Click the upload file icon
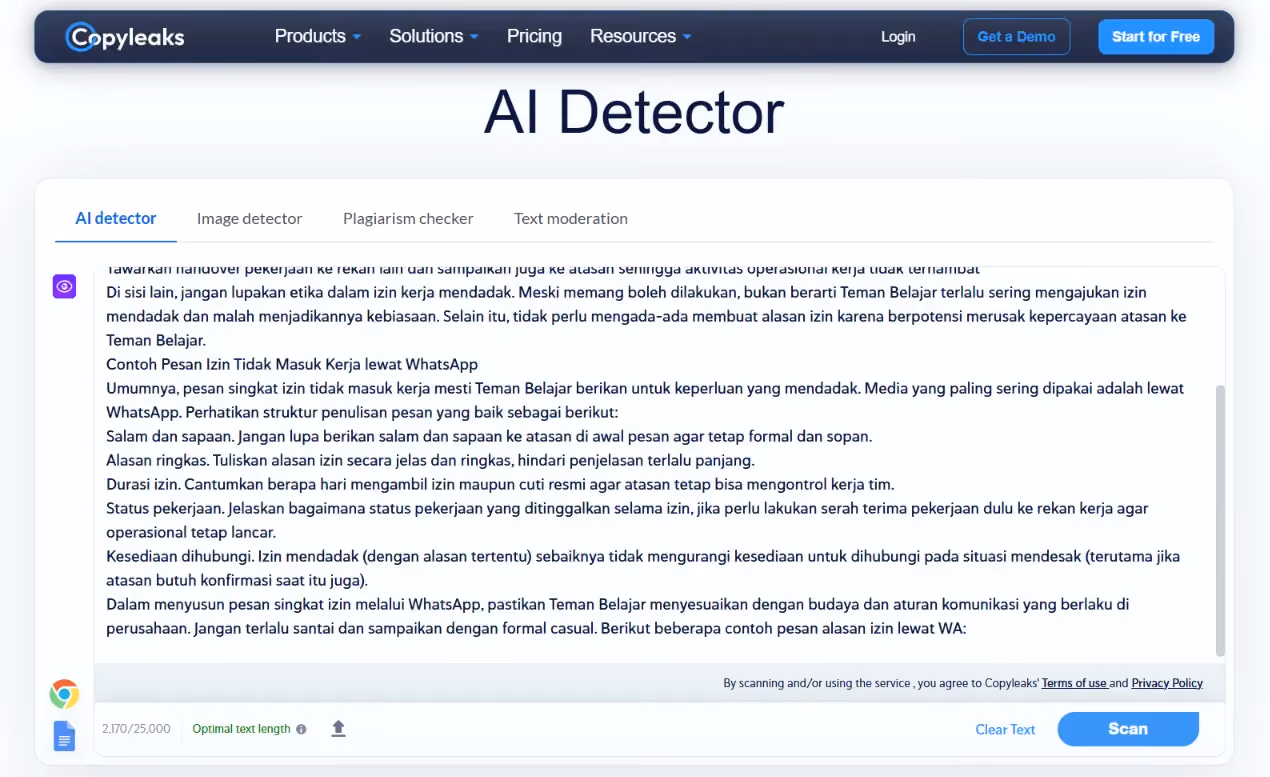Viewport: 1270px width, 777px height. [338, 729]
